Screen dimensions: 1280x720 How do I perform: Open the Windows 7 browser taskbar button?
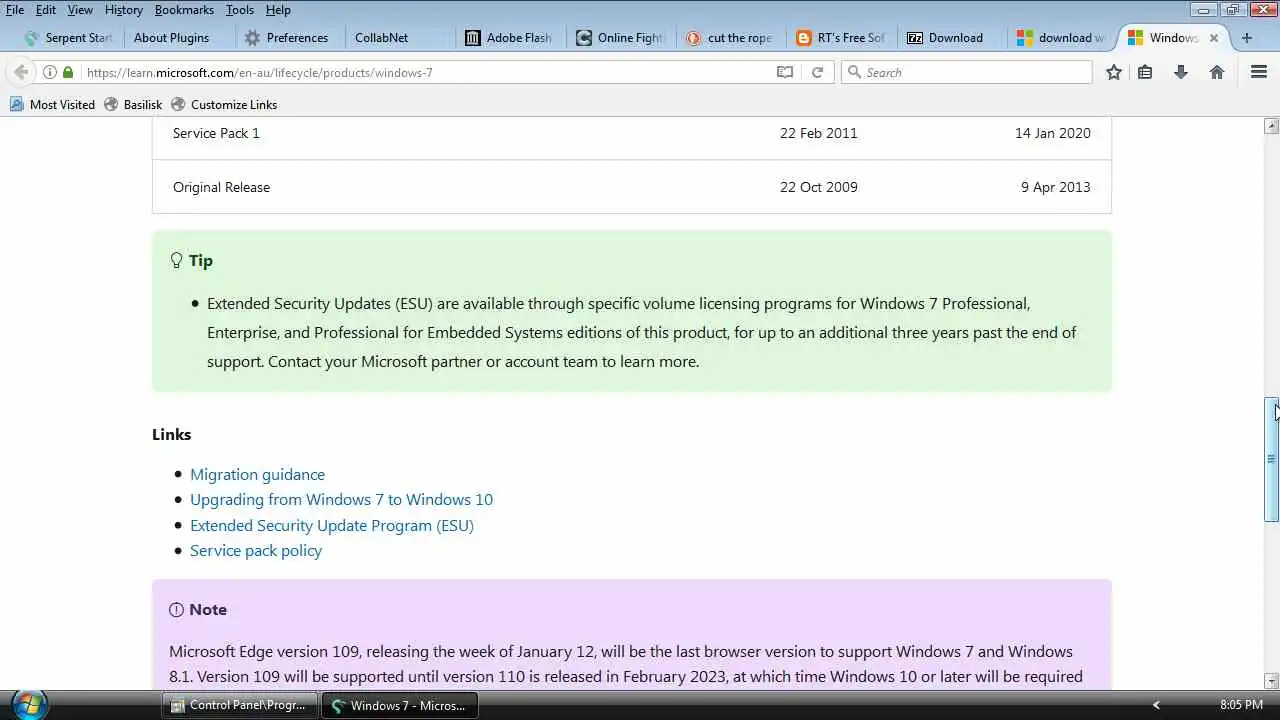tap(400, 705)
